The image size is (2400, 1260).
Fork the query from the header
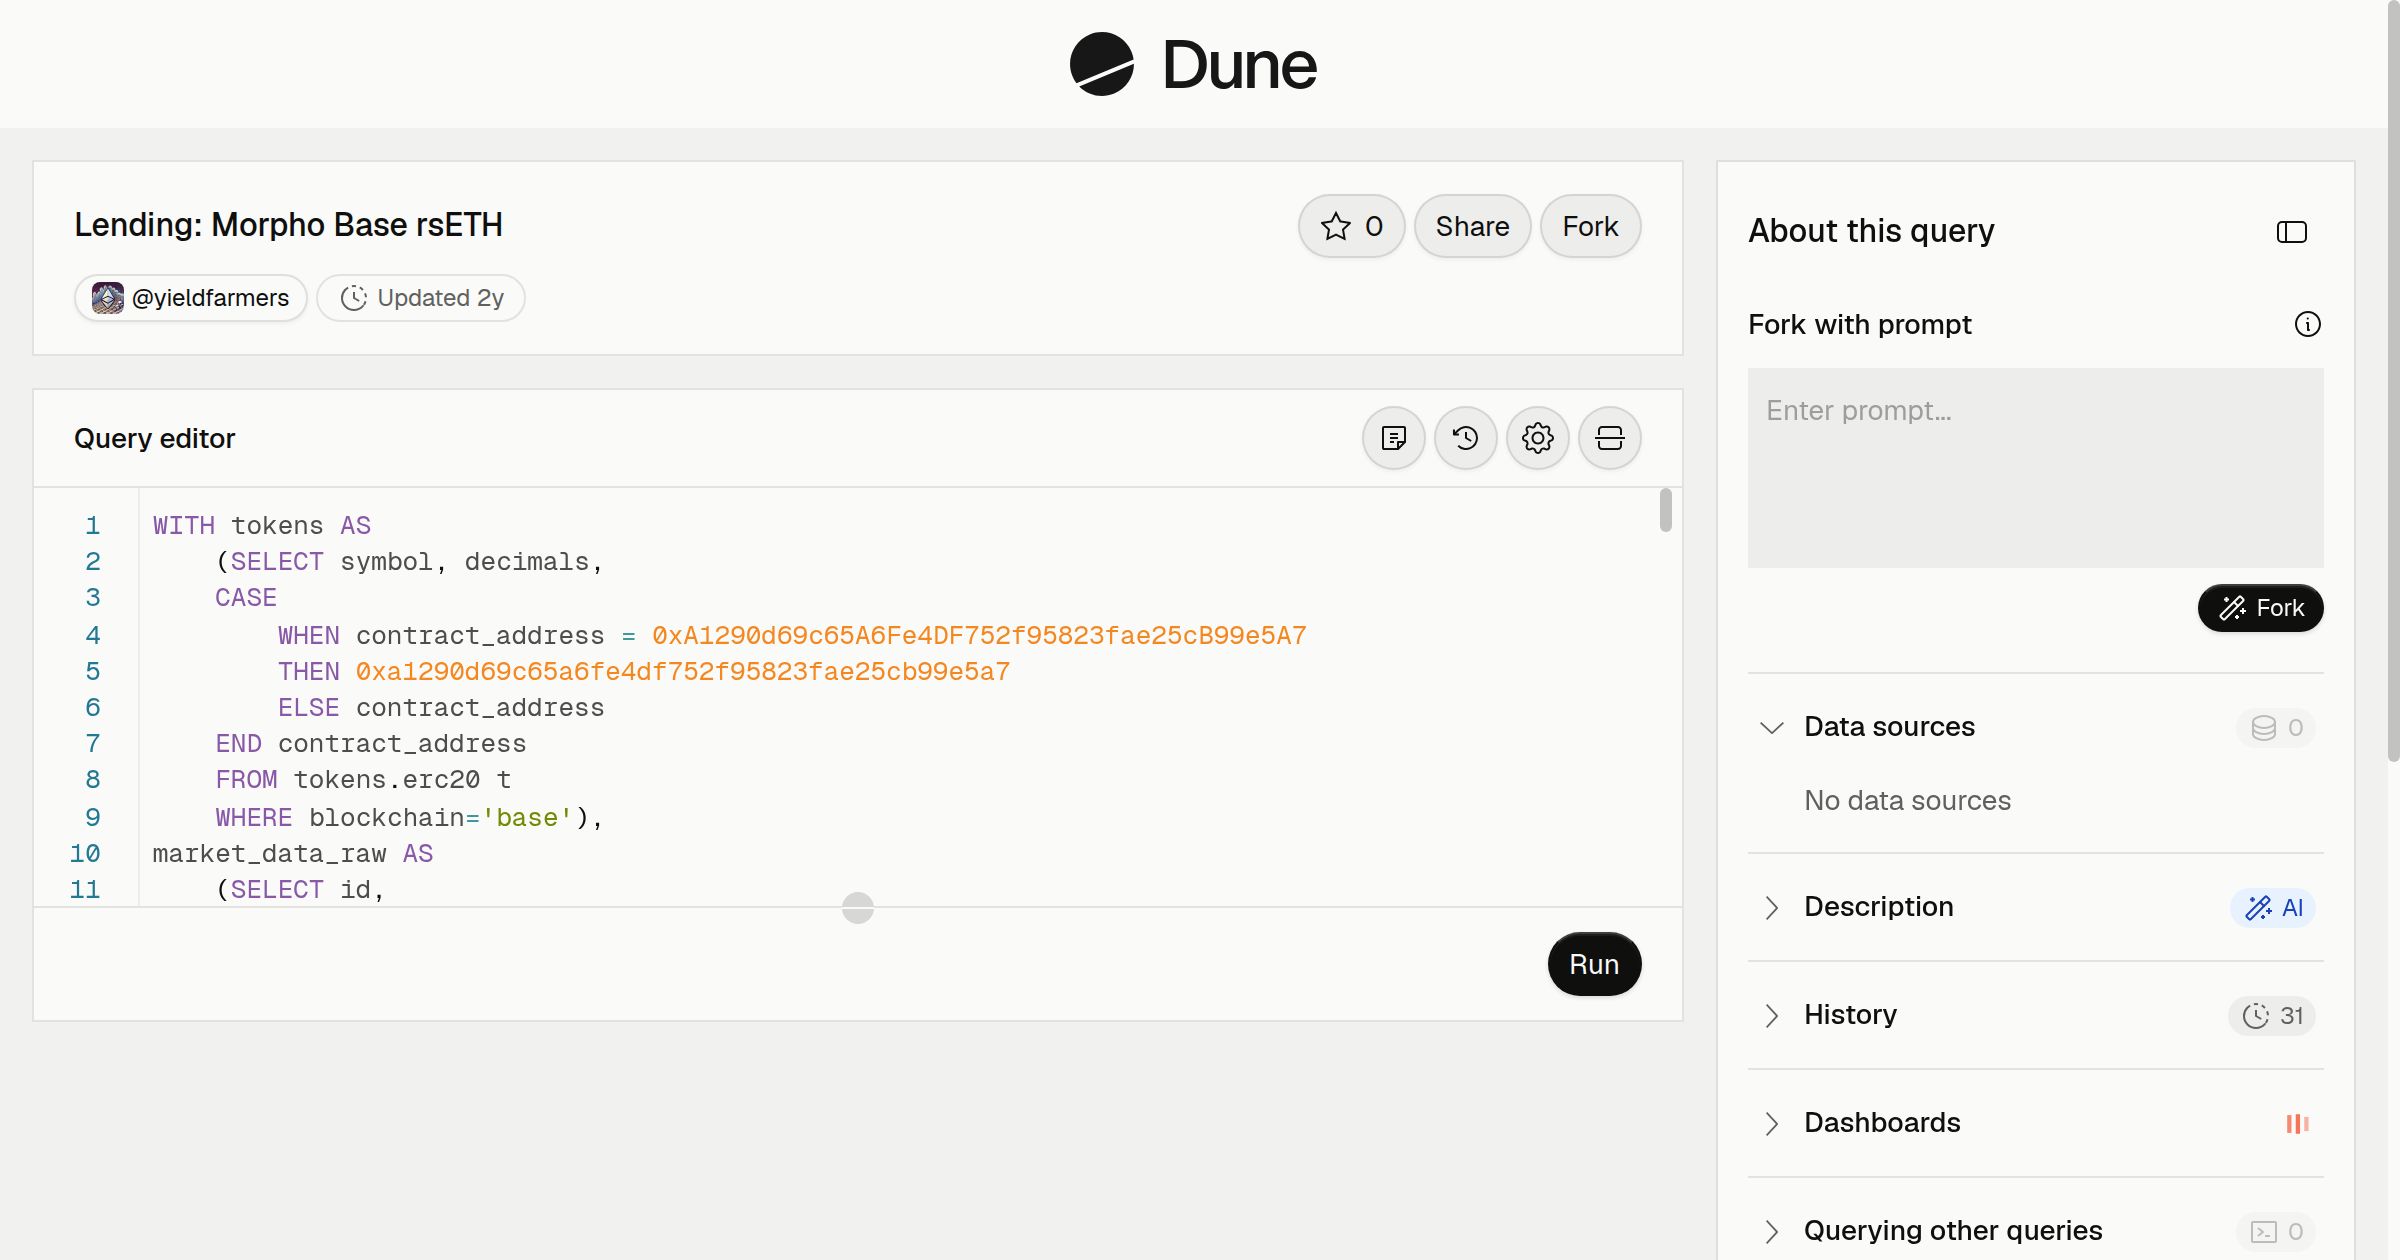tap(1590, 226)
